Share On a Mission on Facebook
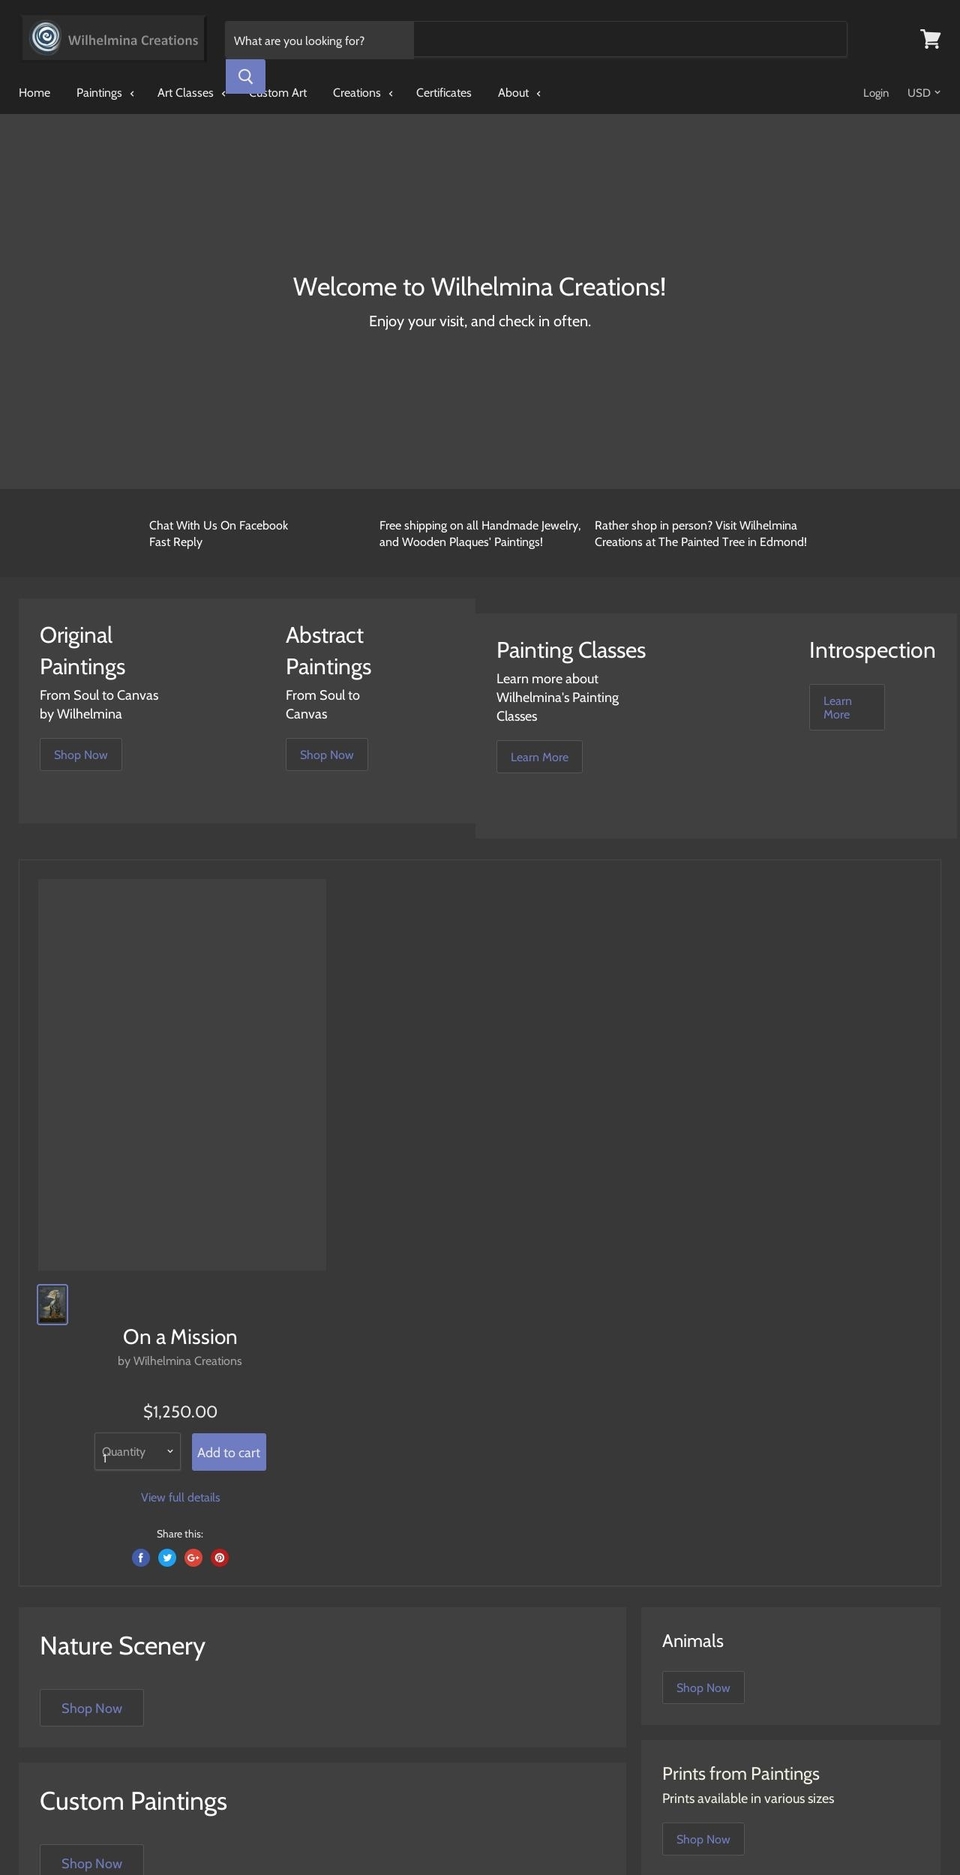Viewport: 960px width, 1875px height. 141,1557
